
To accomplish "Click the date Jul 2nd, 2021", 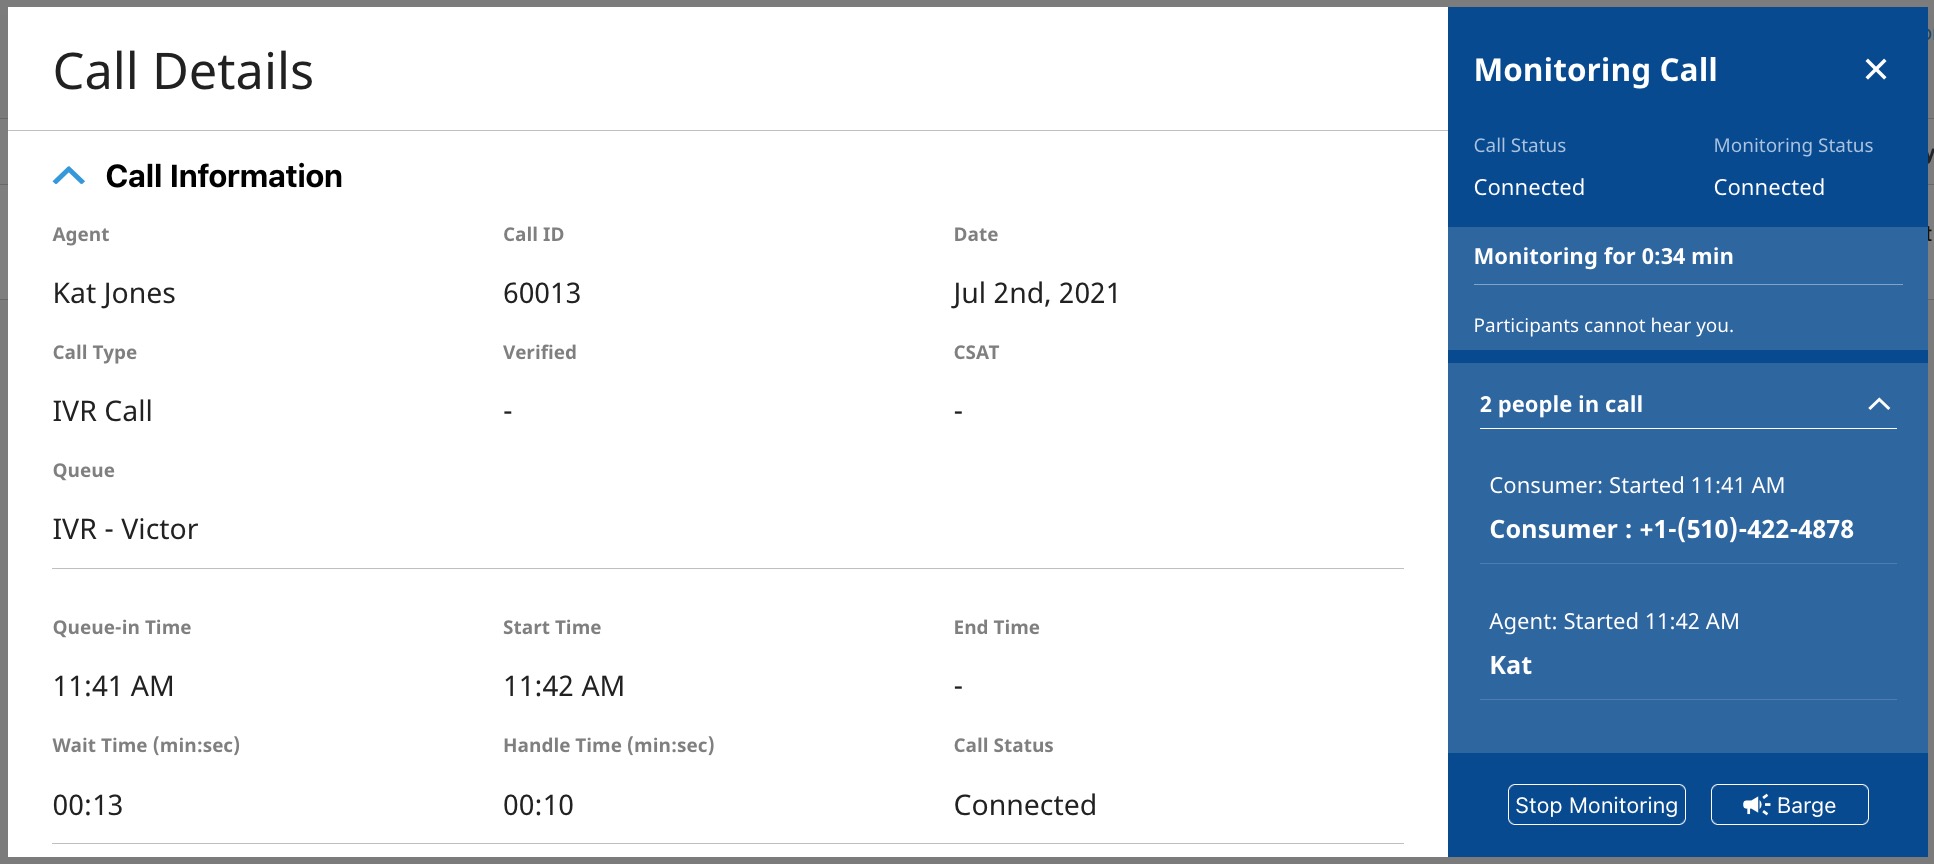I will 1036,293.
